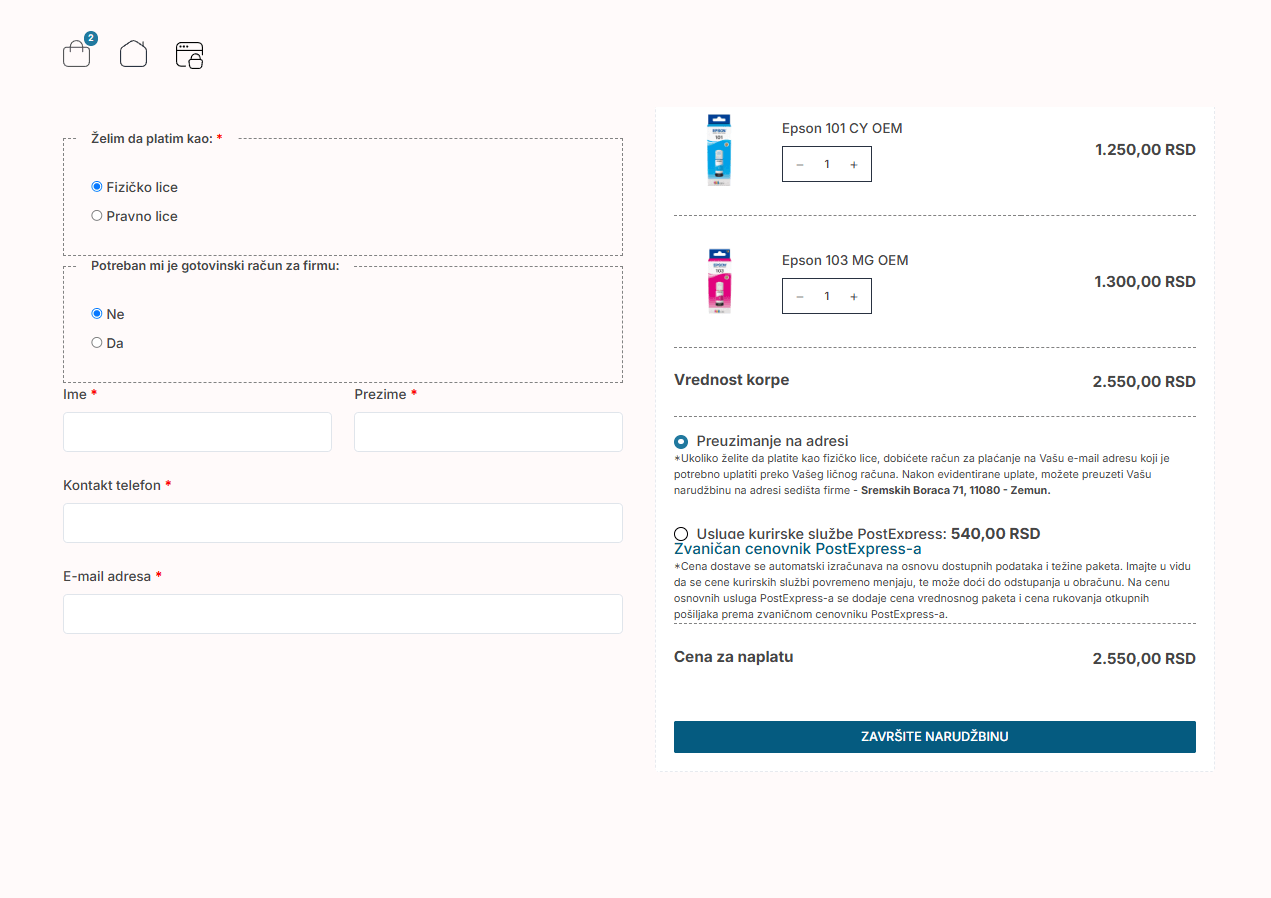Viewport: 1271px width, 898px height.
Task: Increase quantity of Epson 103 MG OEM
Action: click(853, 297)
